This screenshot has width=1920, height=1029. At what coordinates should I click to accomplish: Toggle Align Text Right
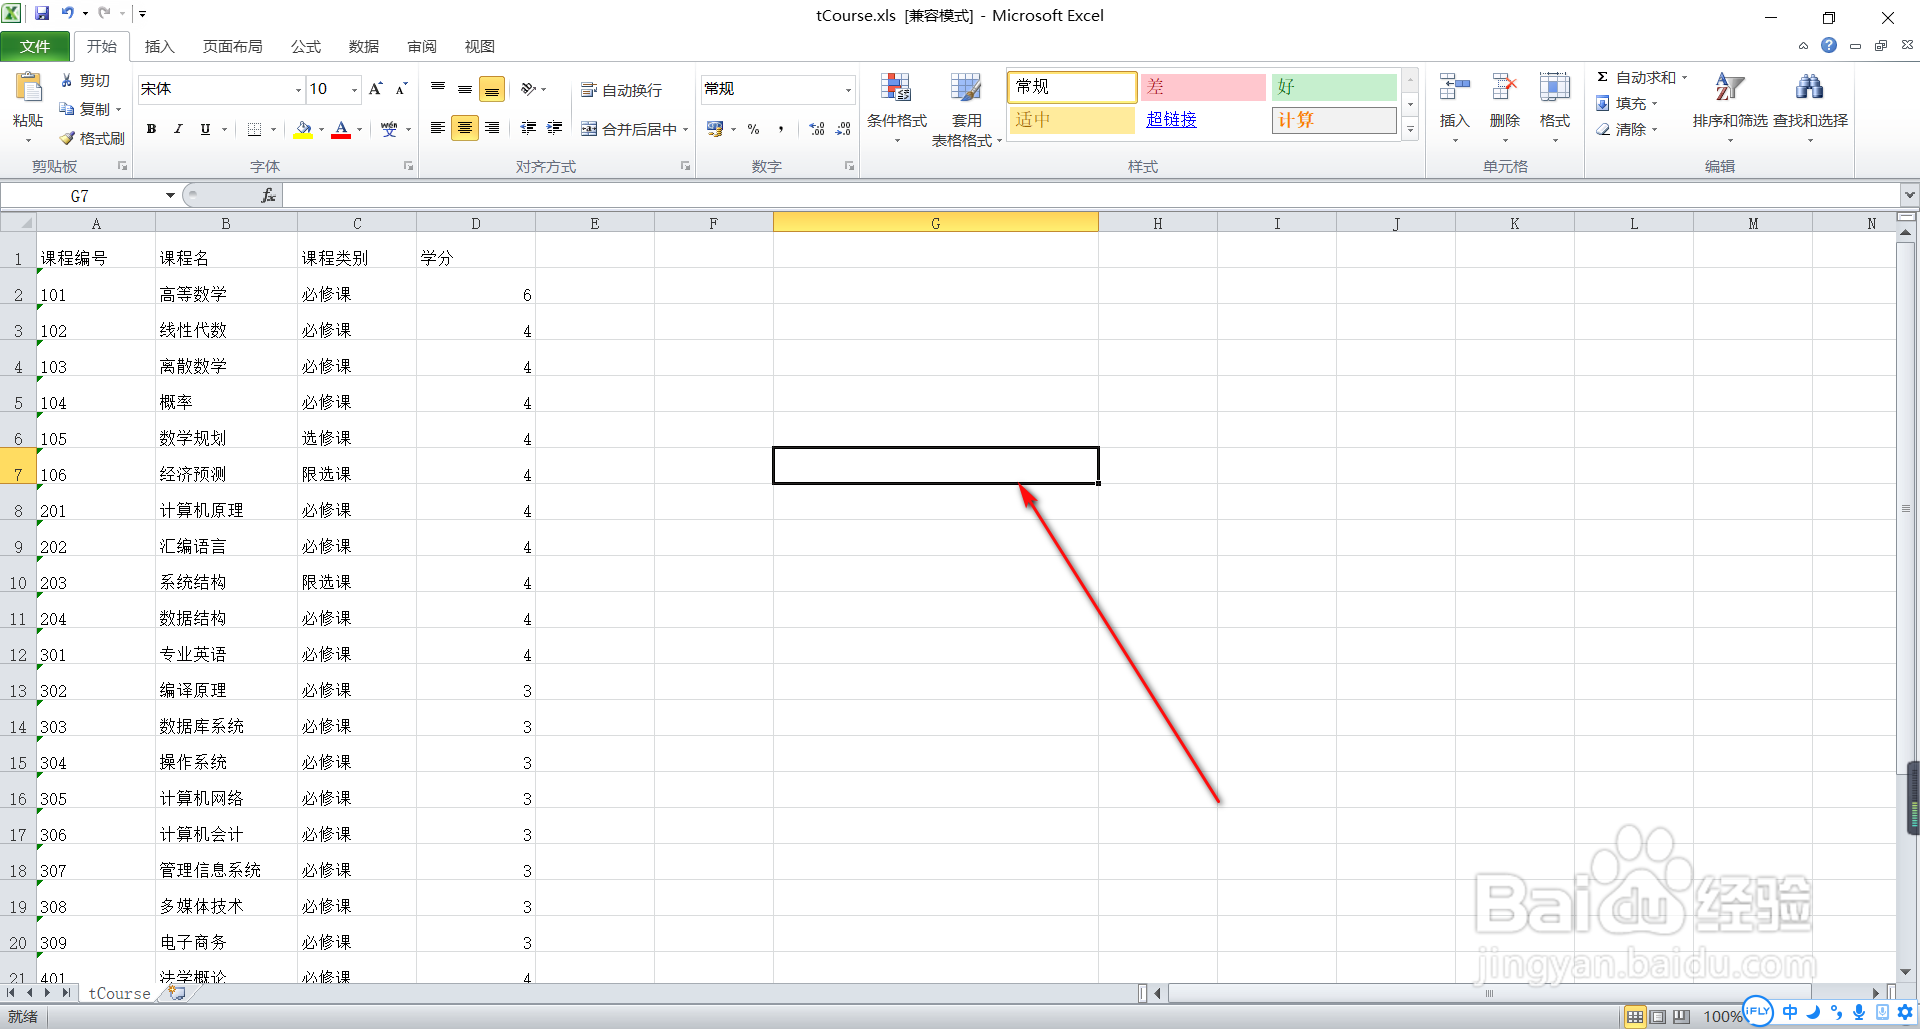[x=492, y=128]
